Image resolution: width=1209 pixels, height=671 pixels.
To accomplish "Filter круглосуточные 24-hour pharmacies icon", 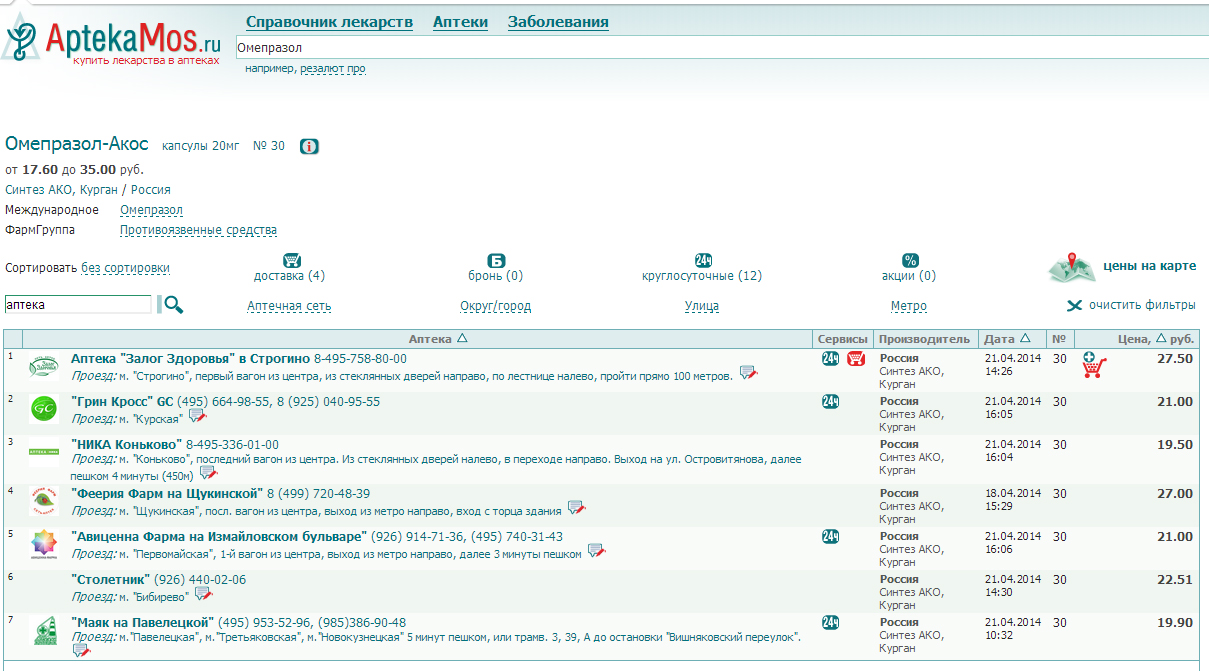I will click(703, 260).
